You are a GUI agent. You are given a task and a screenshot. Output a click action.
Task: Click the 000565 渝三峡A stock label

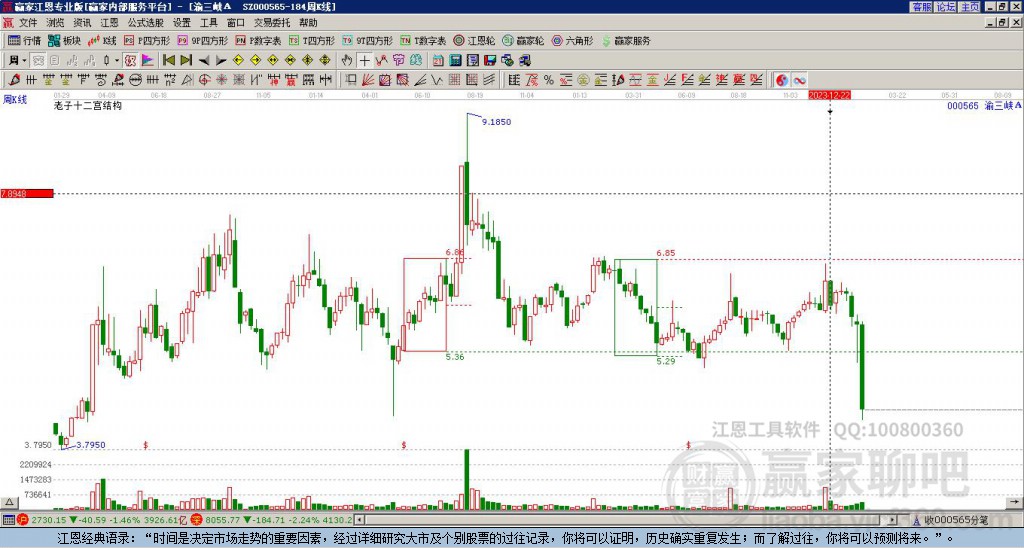pos(984,105)
